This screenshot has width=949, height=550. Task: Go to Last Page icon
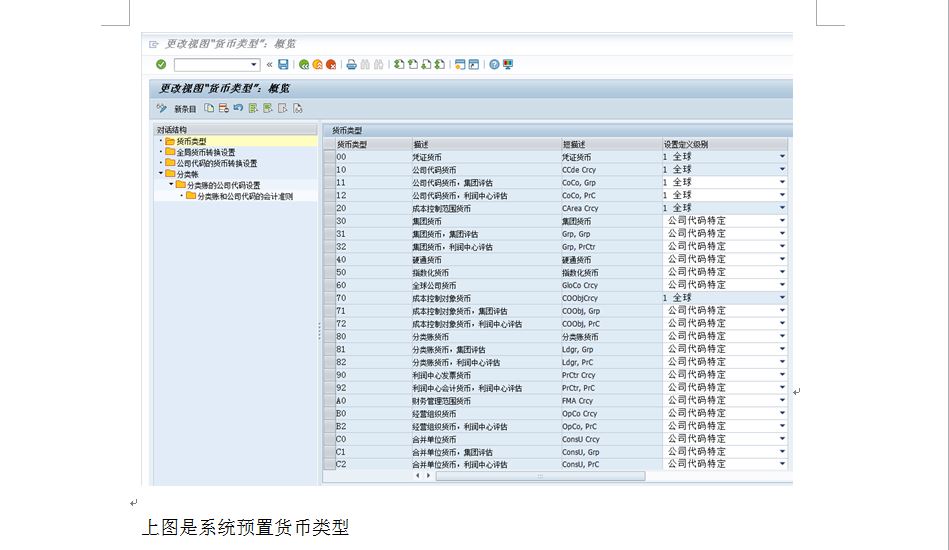tap(440, 64)
